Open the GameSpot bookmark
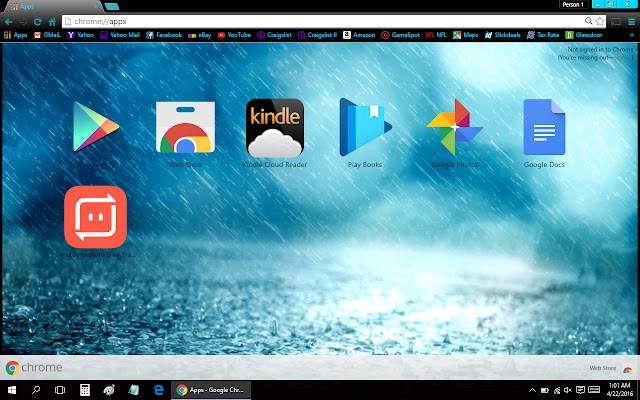 (x=400, y=35)
